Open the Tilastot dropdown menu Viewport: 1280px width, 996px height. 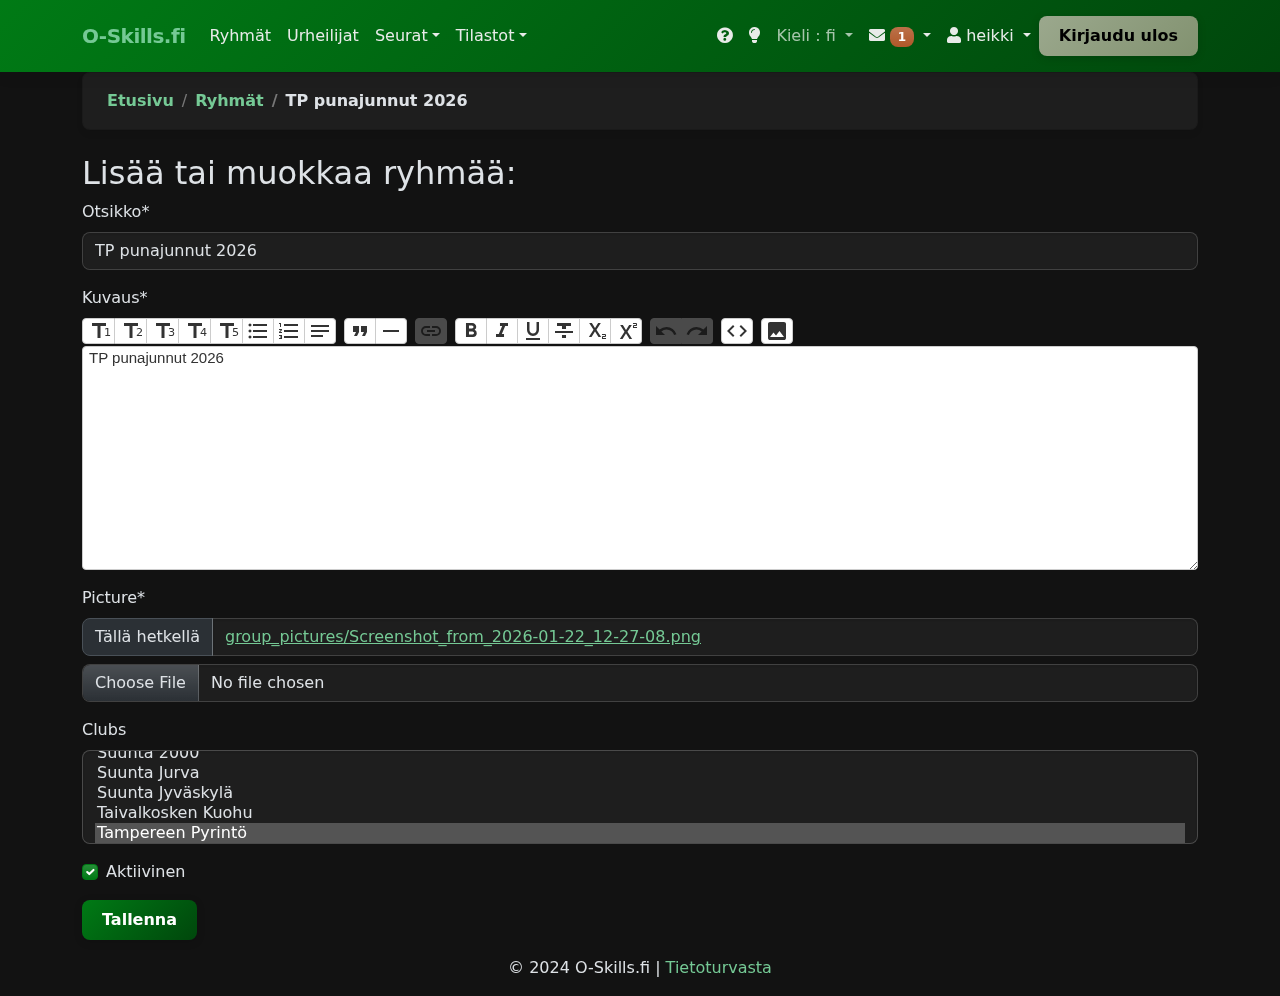coord(490,36)
